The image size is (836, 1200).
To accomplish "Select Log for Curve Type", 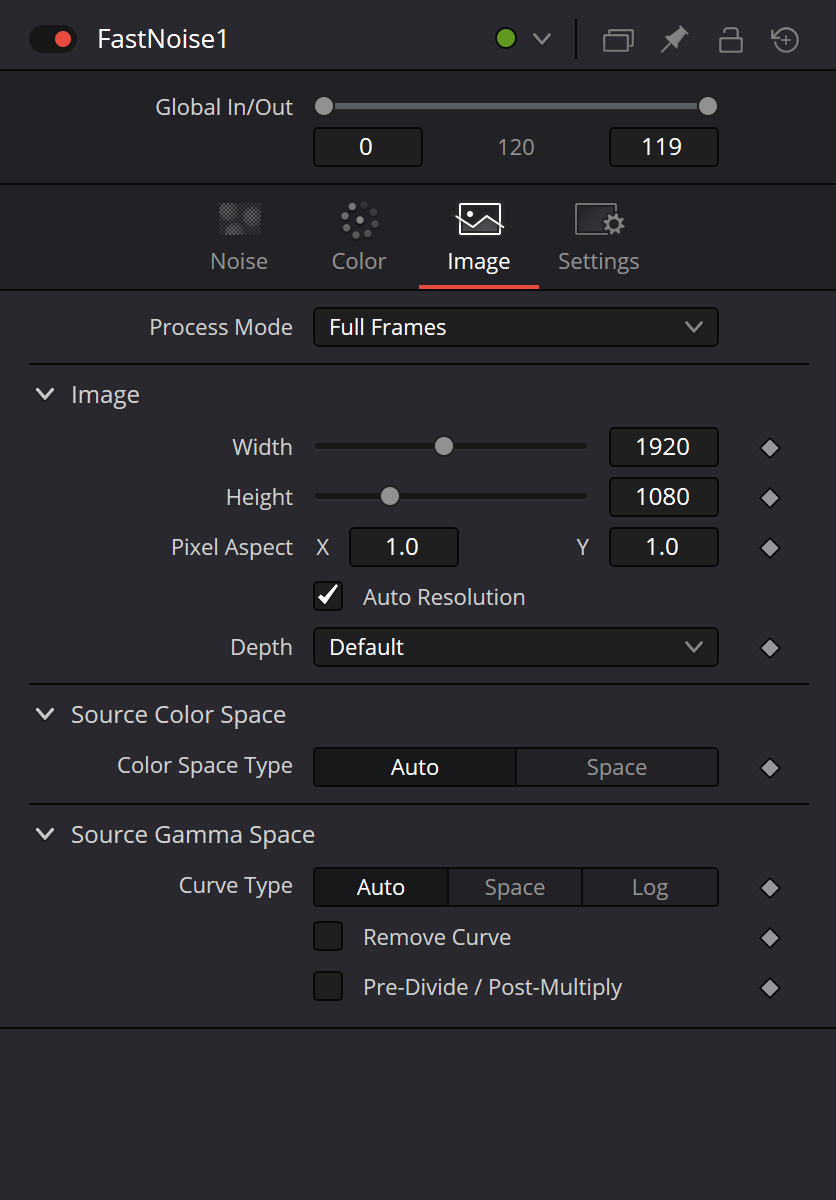I will (x=650, y=887).
